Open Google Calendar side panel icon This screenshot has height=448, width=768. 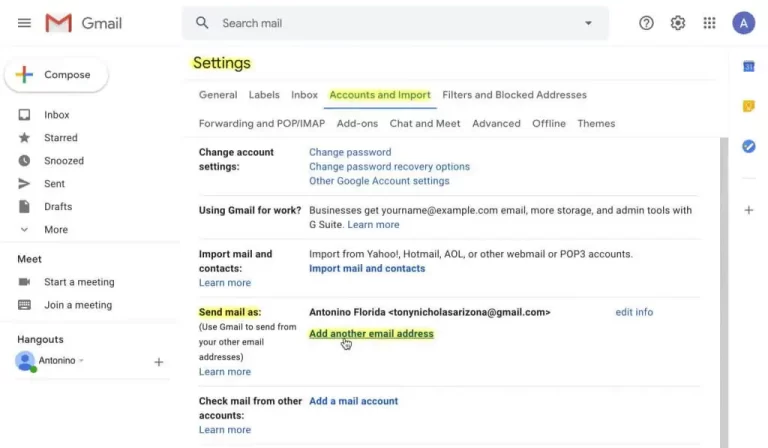[x=748, y=66]
